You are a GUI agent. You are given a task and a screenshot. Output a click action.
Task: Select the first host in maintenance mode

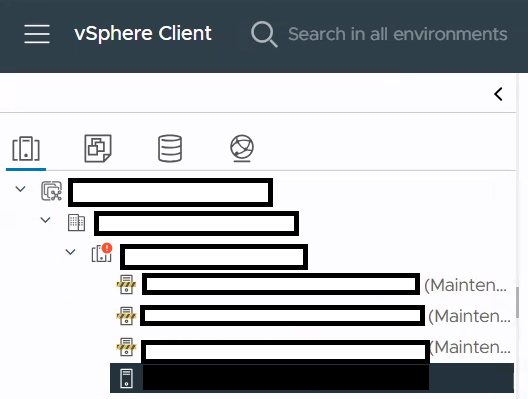coord(311,285)
